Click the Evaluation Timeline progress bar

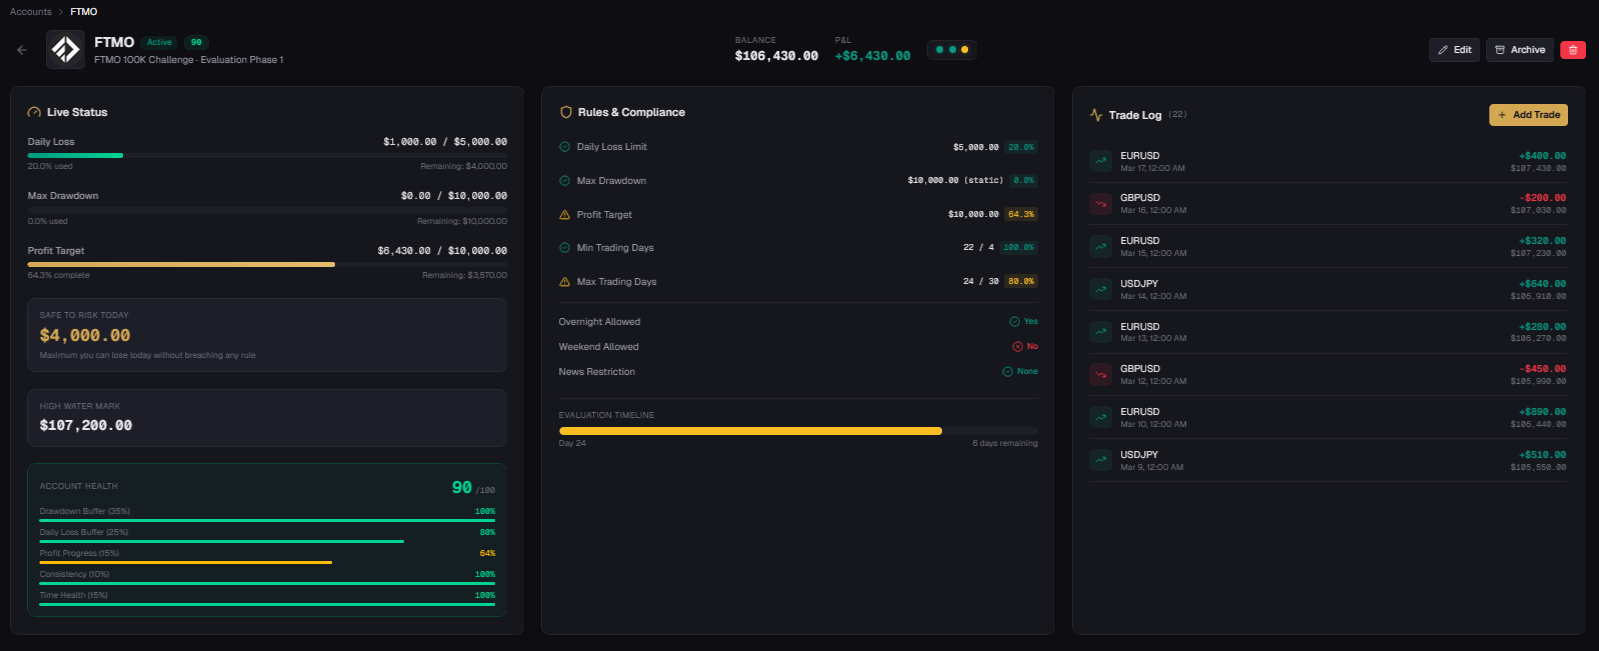tap(798, 431)
